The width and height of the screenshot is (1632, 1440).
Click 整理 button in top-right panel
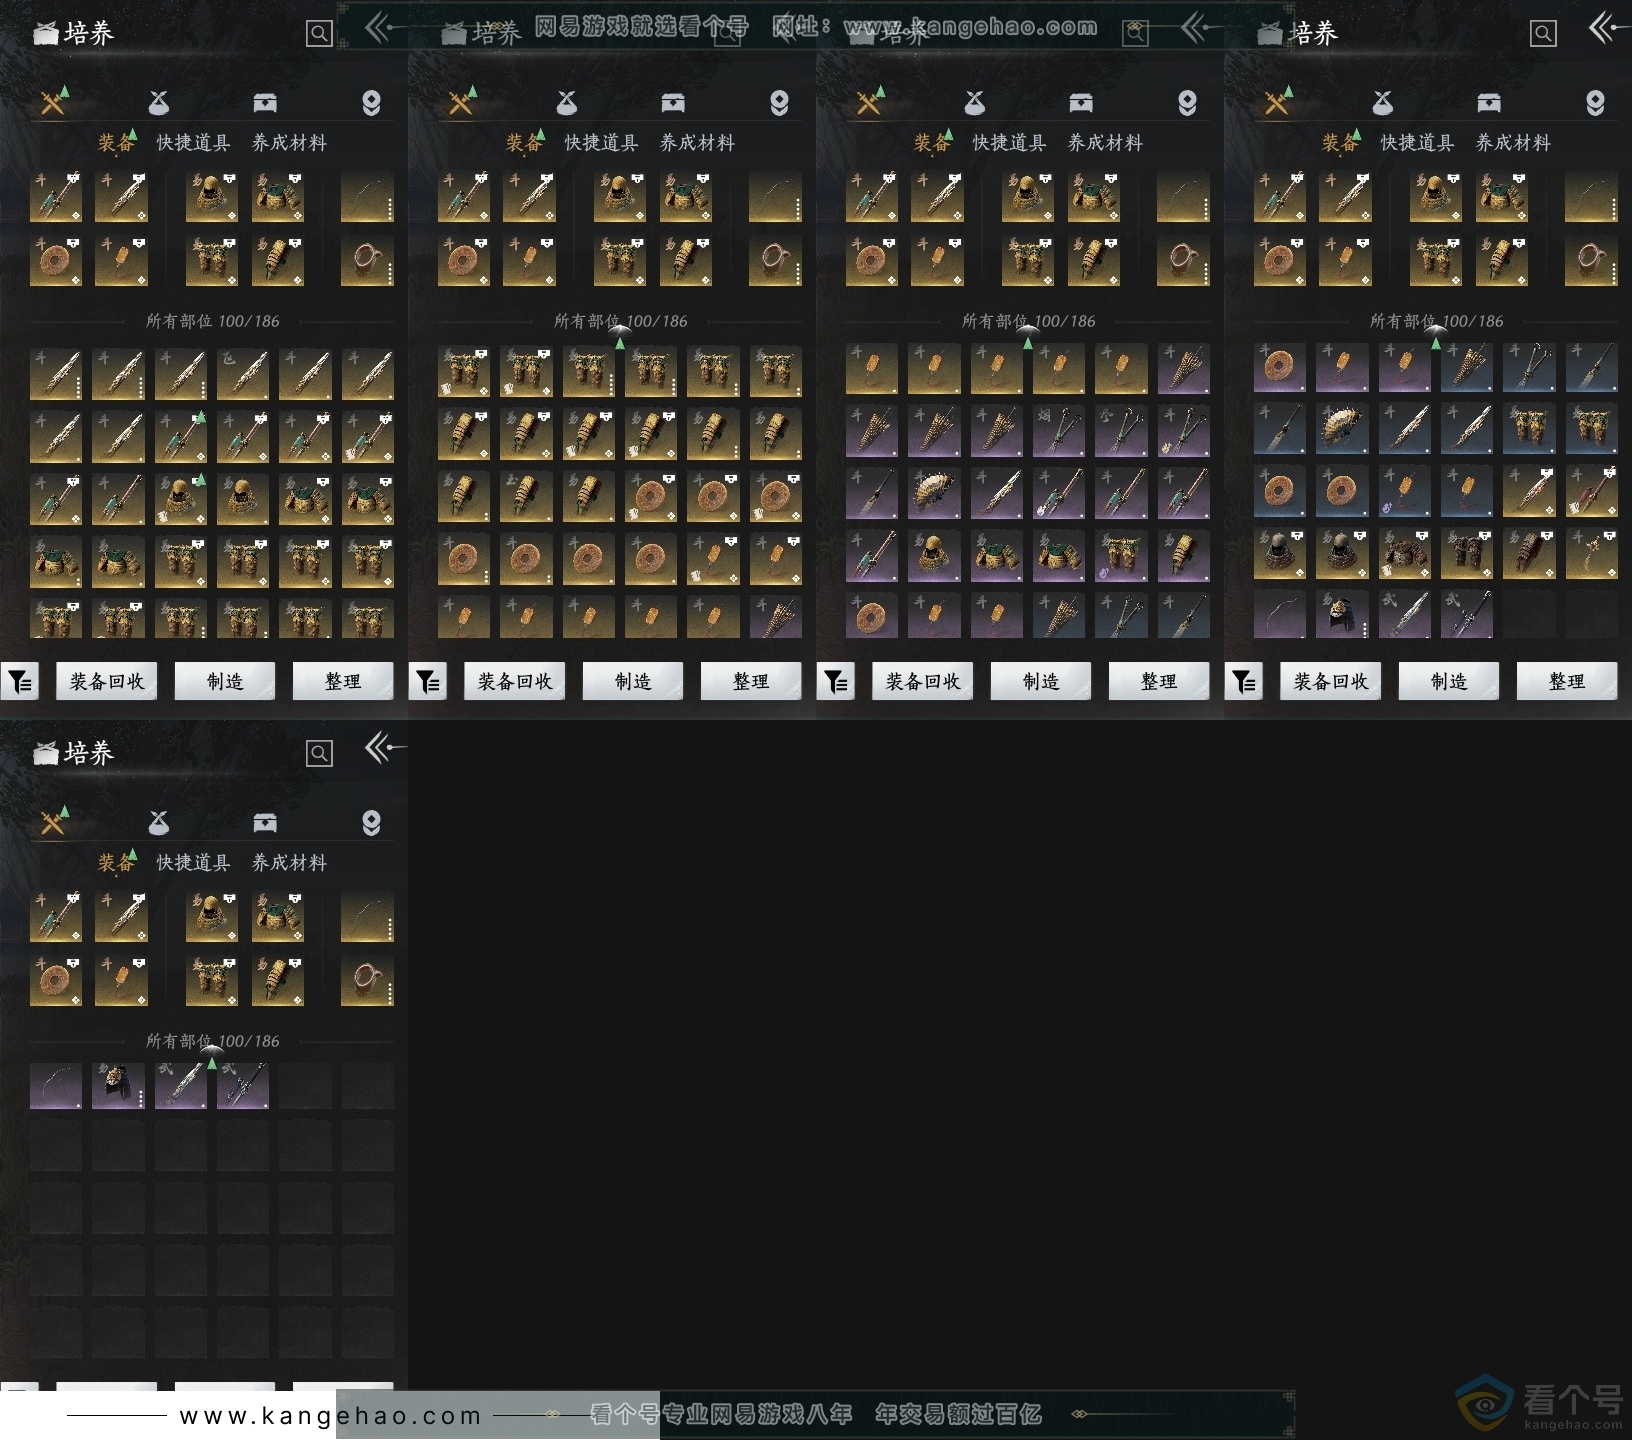click(1567, 682)
